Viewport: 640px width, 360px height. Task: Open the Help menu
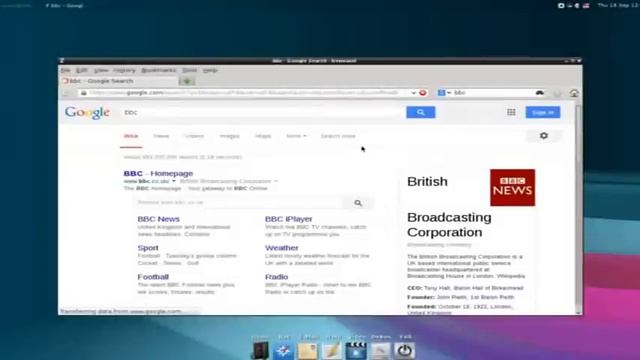(210, 70)
